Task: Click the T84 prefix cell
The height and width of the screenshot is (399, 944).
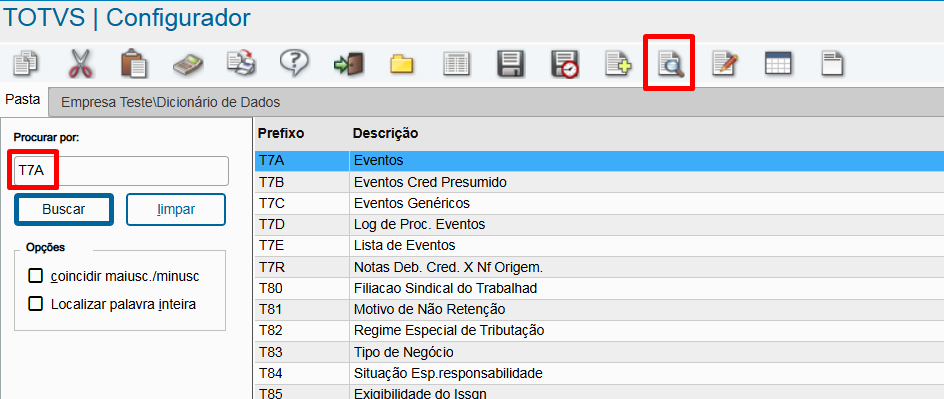Action: [x=302, y=374]
